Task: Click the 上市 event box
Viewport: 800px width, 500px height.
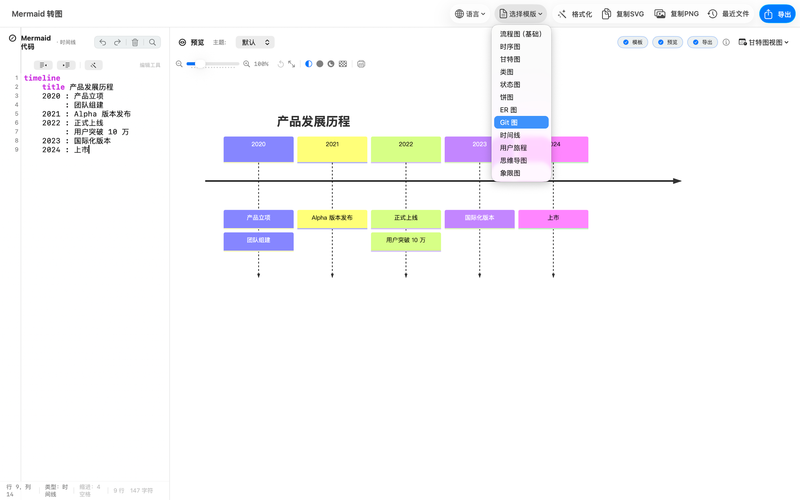Action: tap(553, 219)
